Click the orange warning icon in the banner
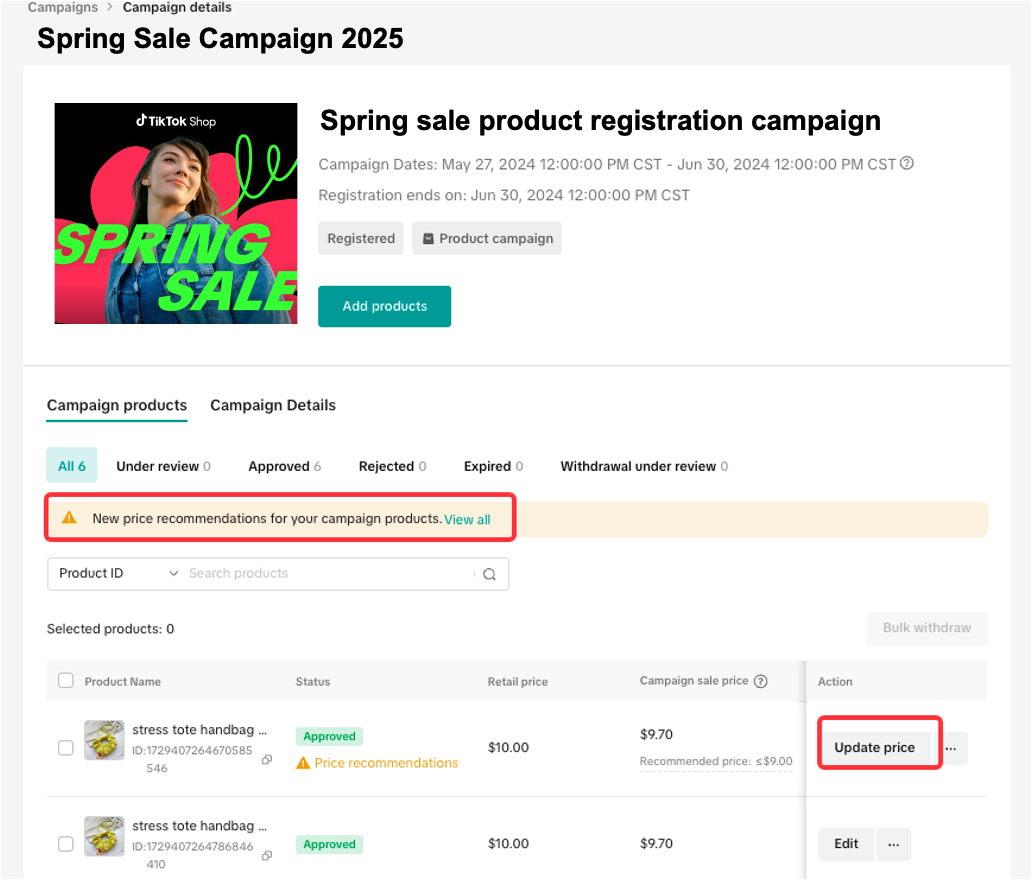 click(69, 518)
